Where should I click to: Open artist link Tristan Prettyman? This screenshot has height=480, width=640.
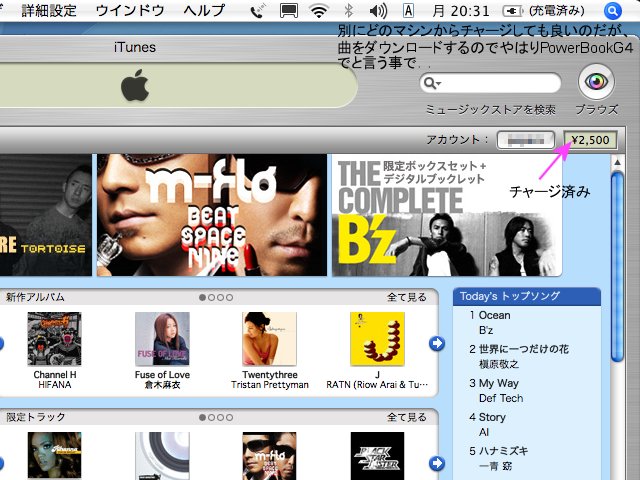click(270, 385)
